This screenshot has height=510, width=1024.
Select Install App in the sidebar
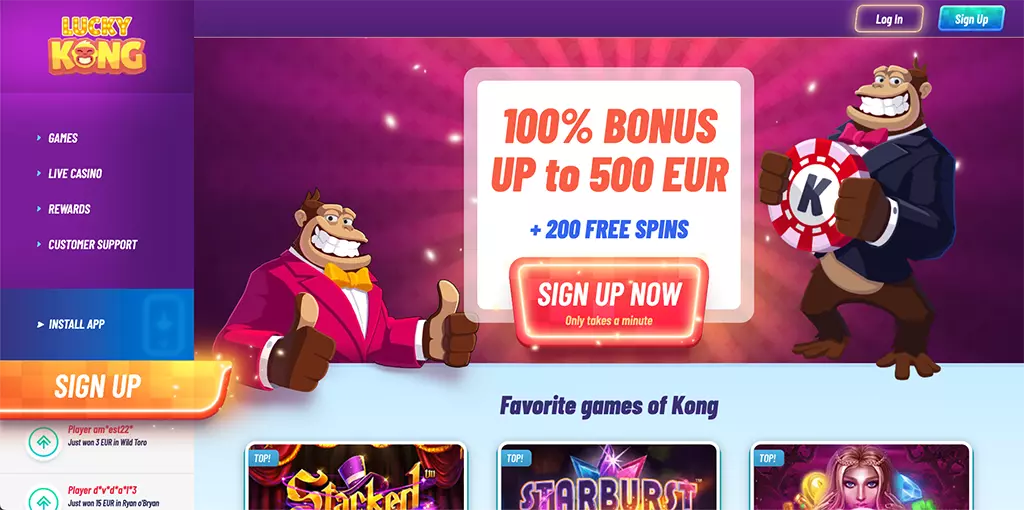point(76,324)
